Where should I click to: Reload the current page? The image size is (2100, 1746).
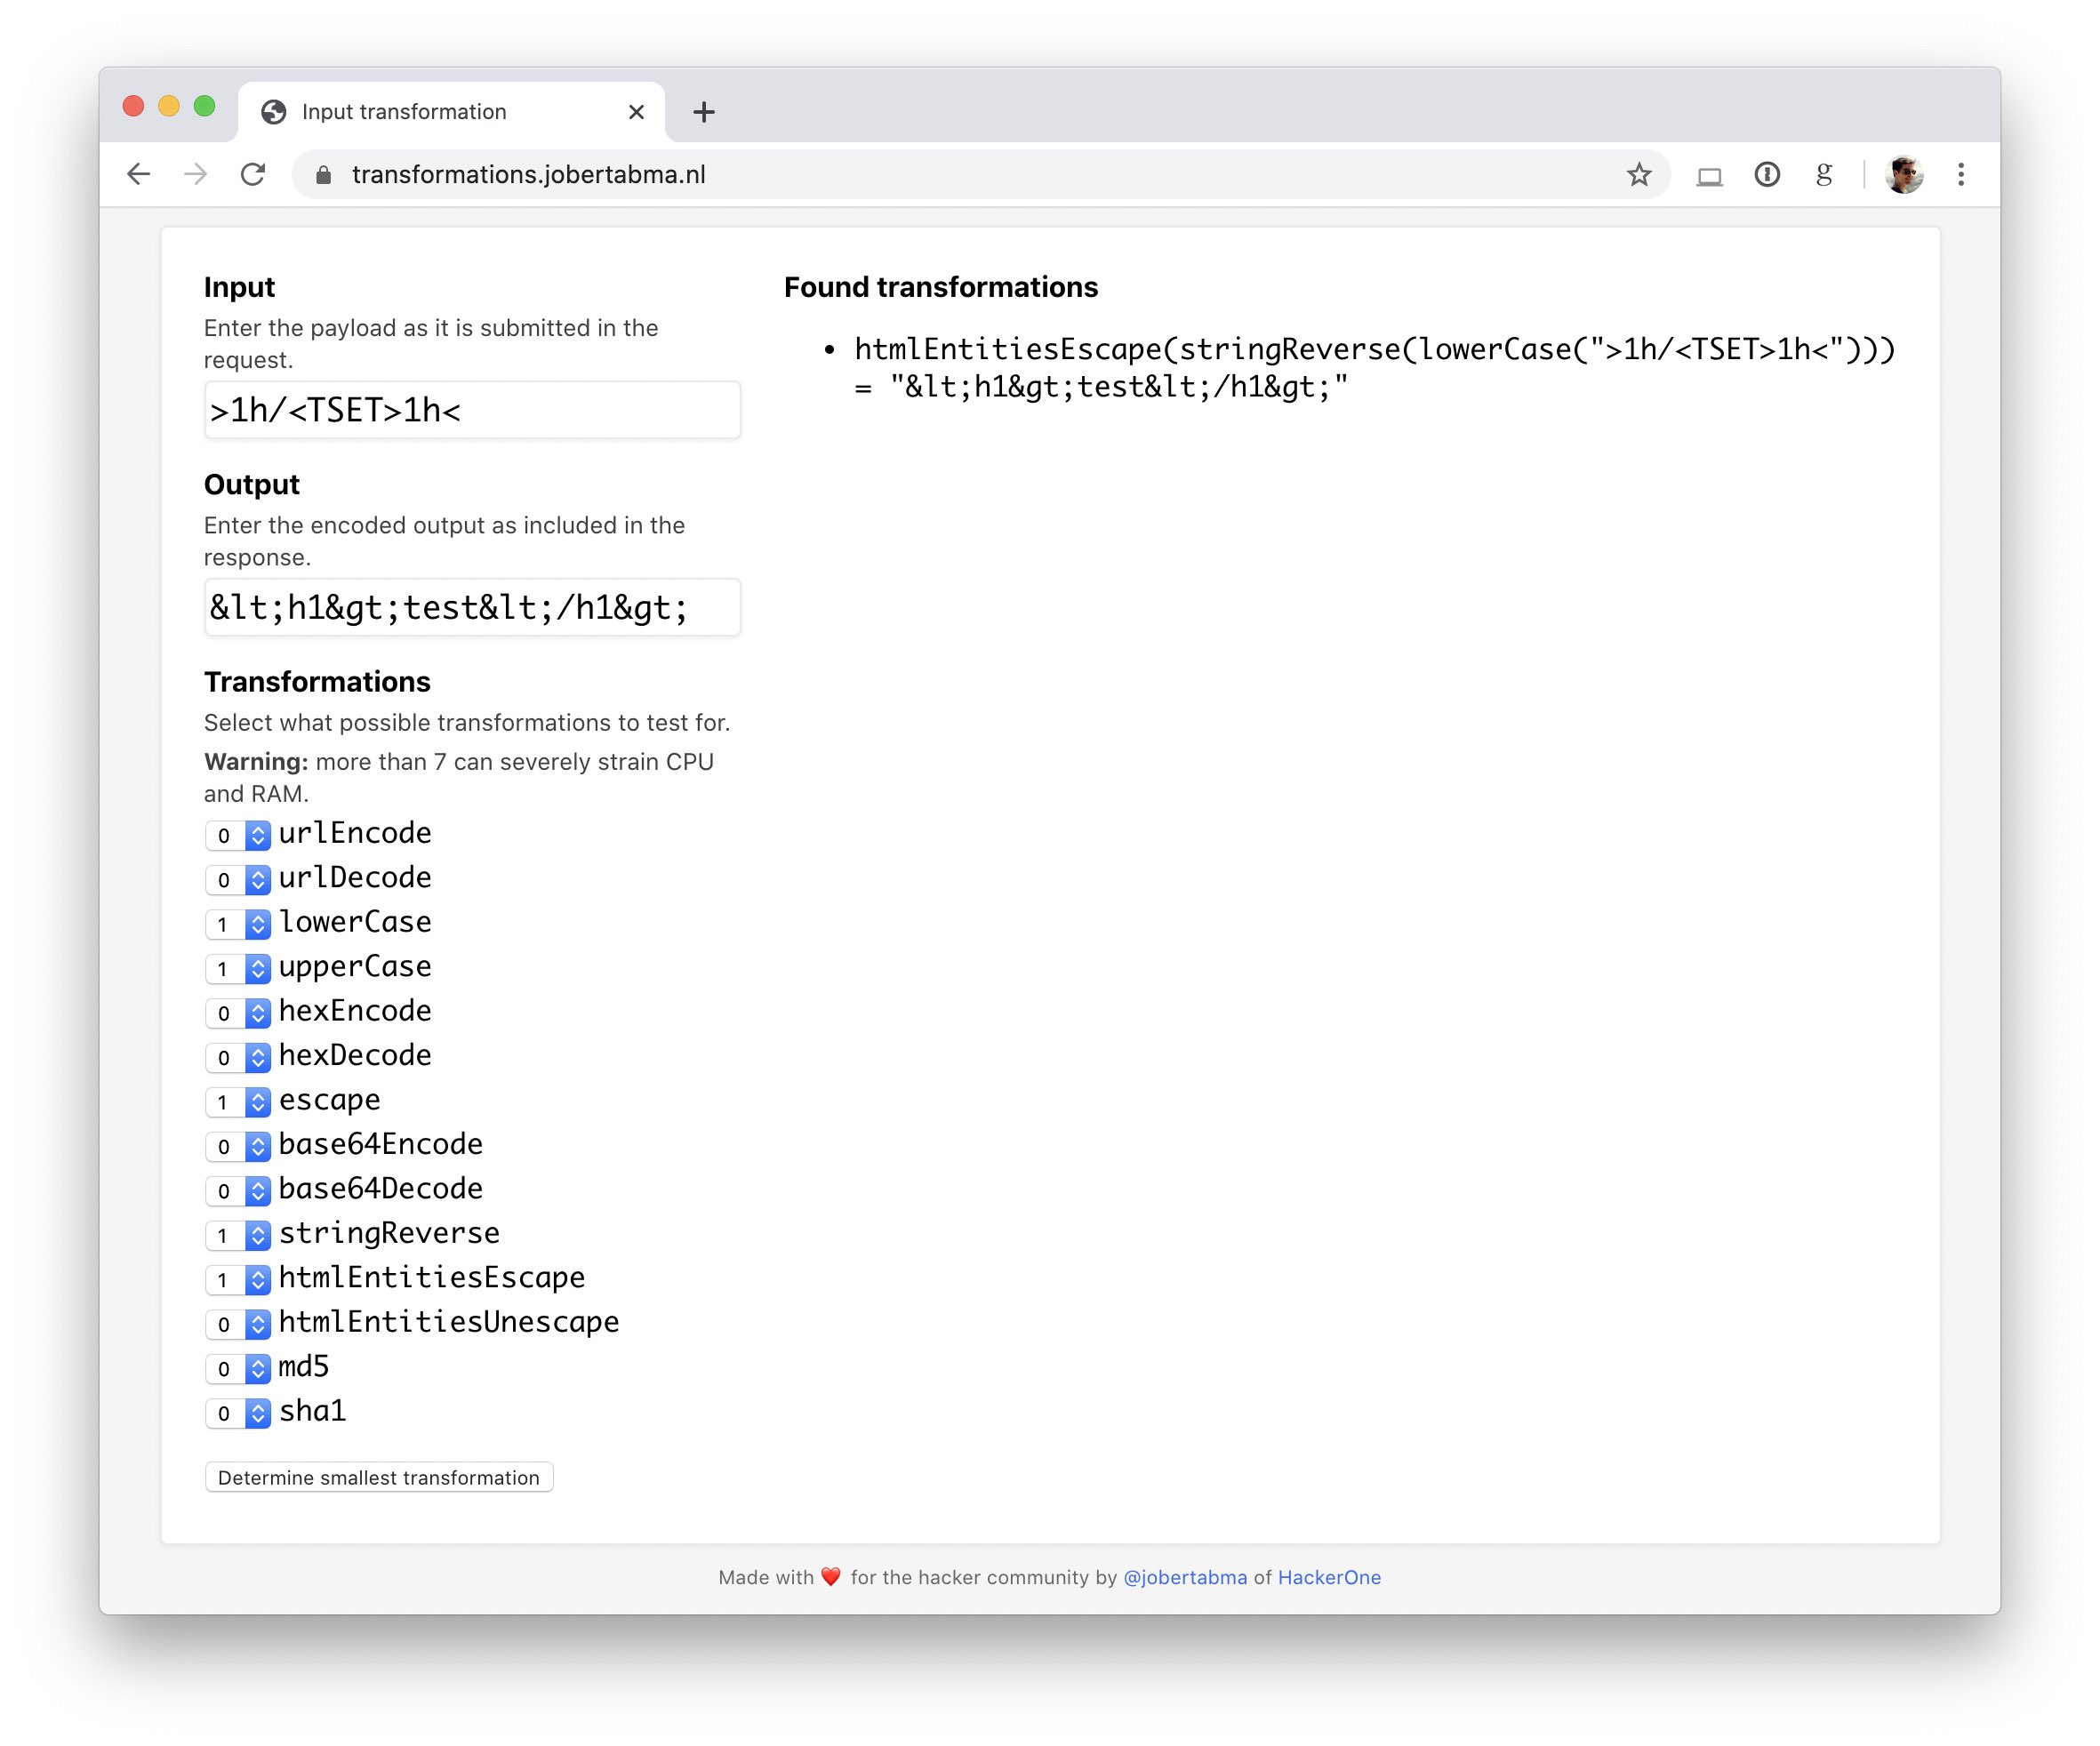[x=253, y=175]
